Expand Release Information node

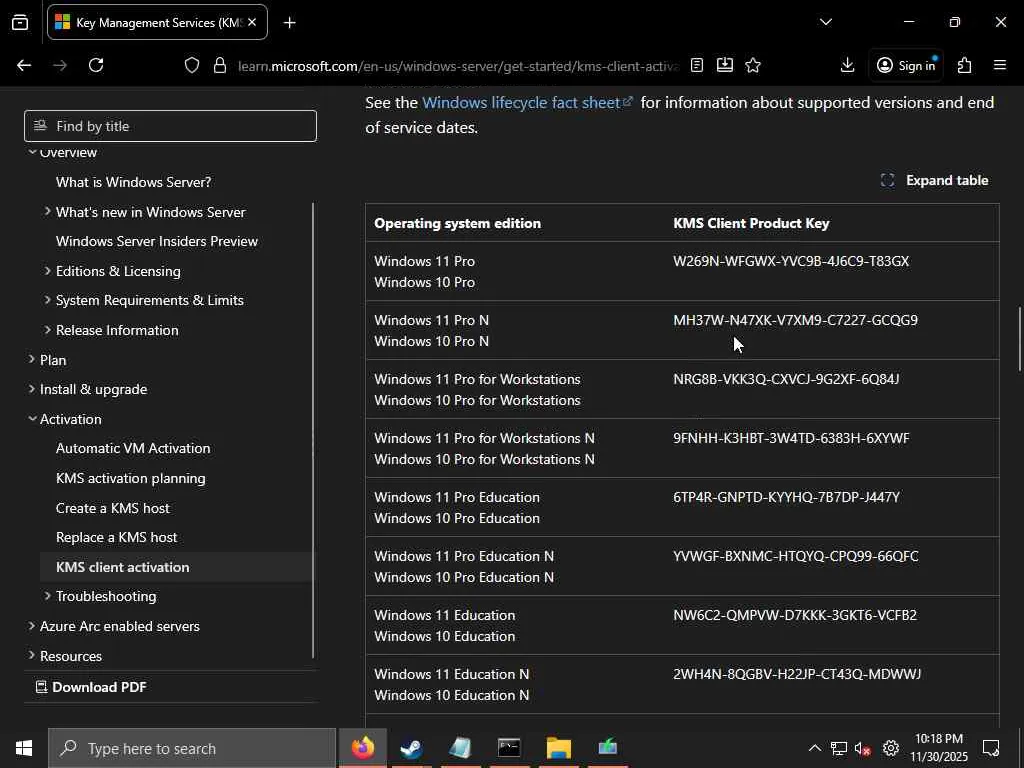(x=48, y=330)
